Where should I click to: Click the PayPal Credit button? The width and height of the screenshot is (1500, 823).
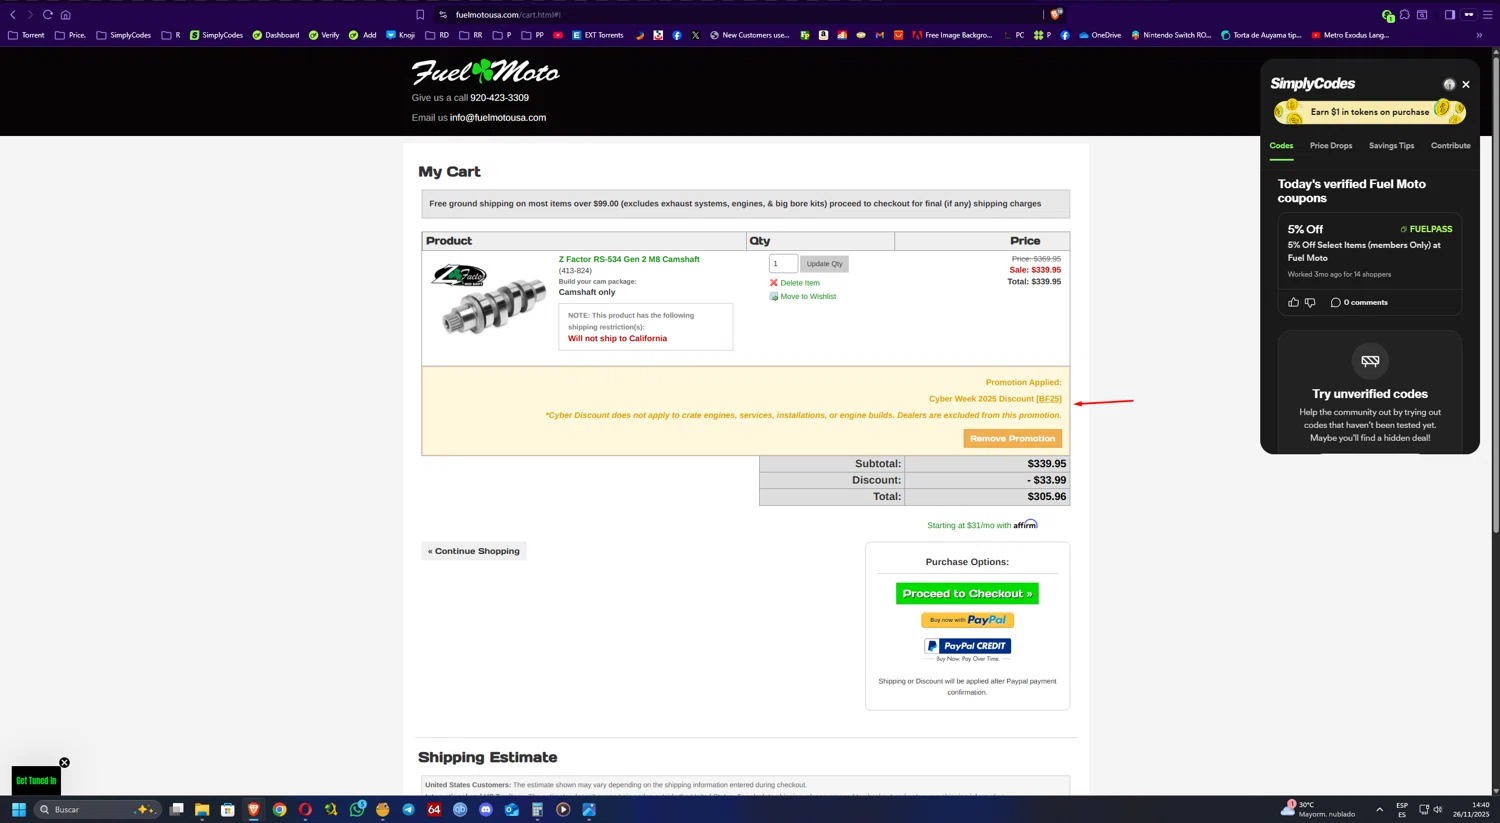(x=967, y=647)
